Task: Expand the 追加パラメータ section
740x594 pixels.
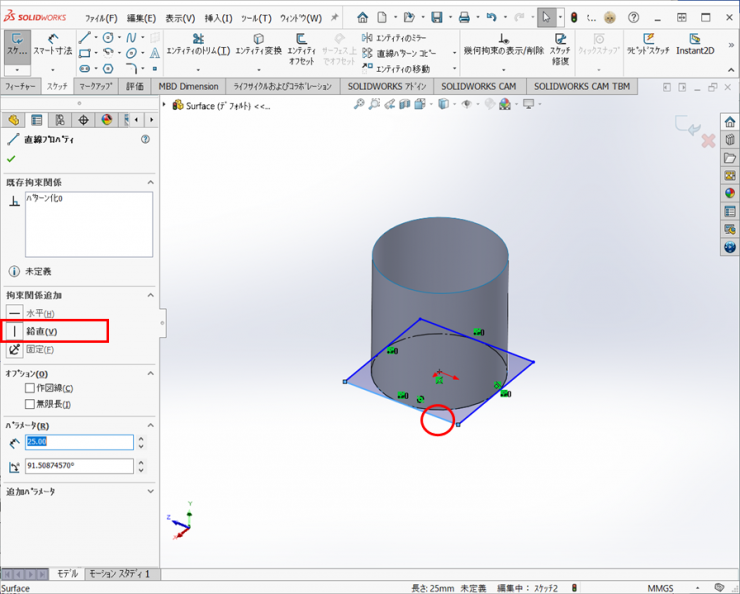Action: coord(150,491)
